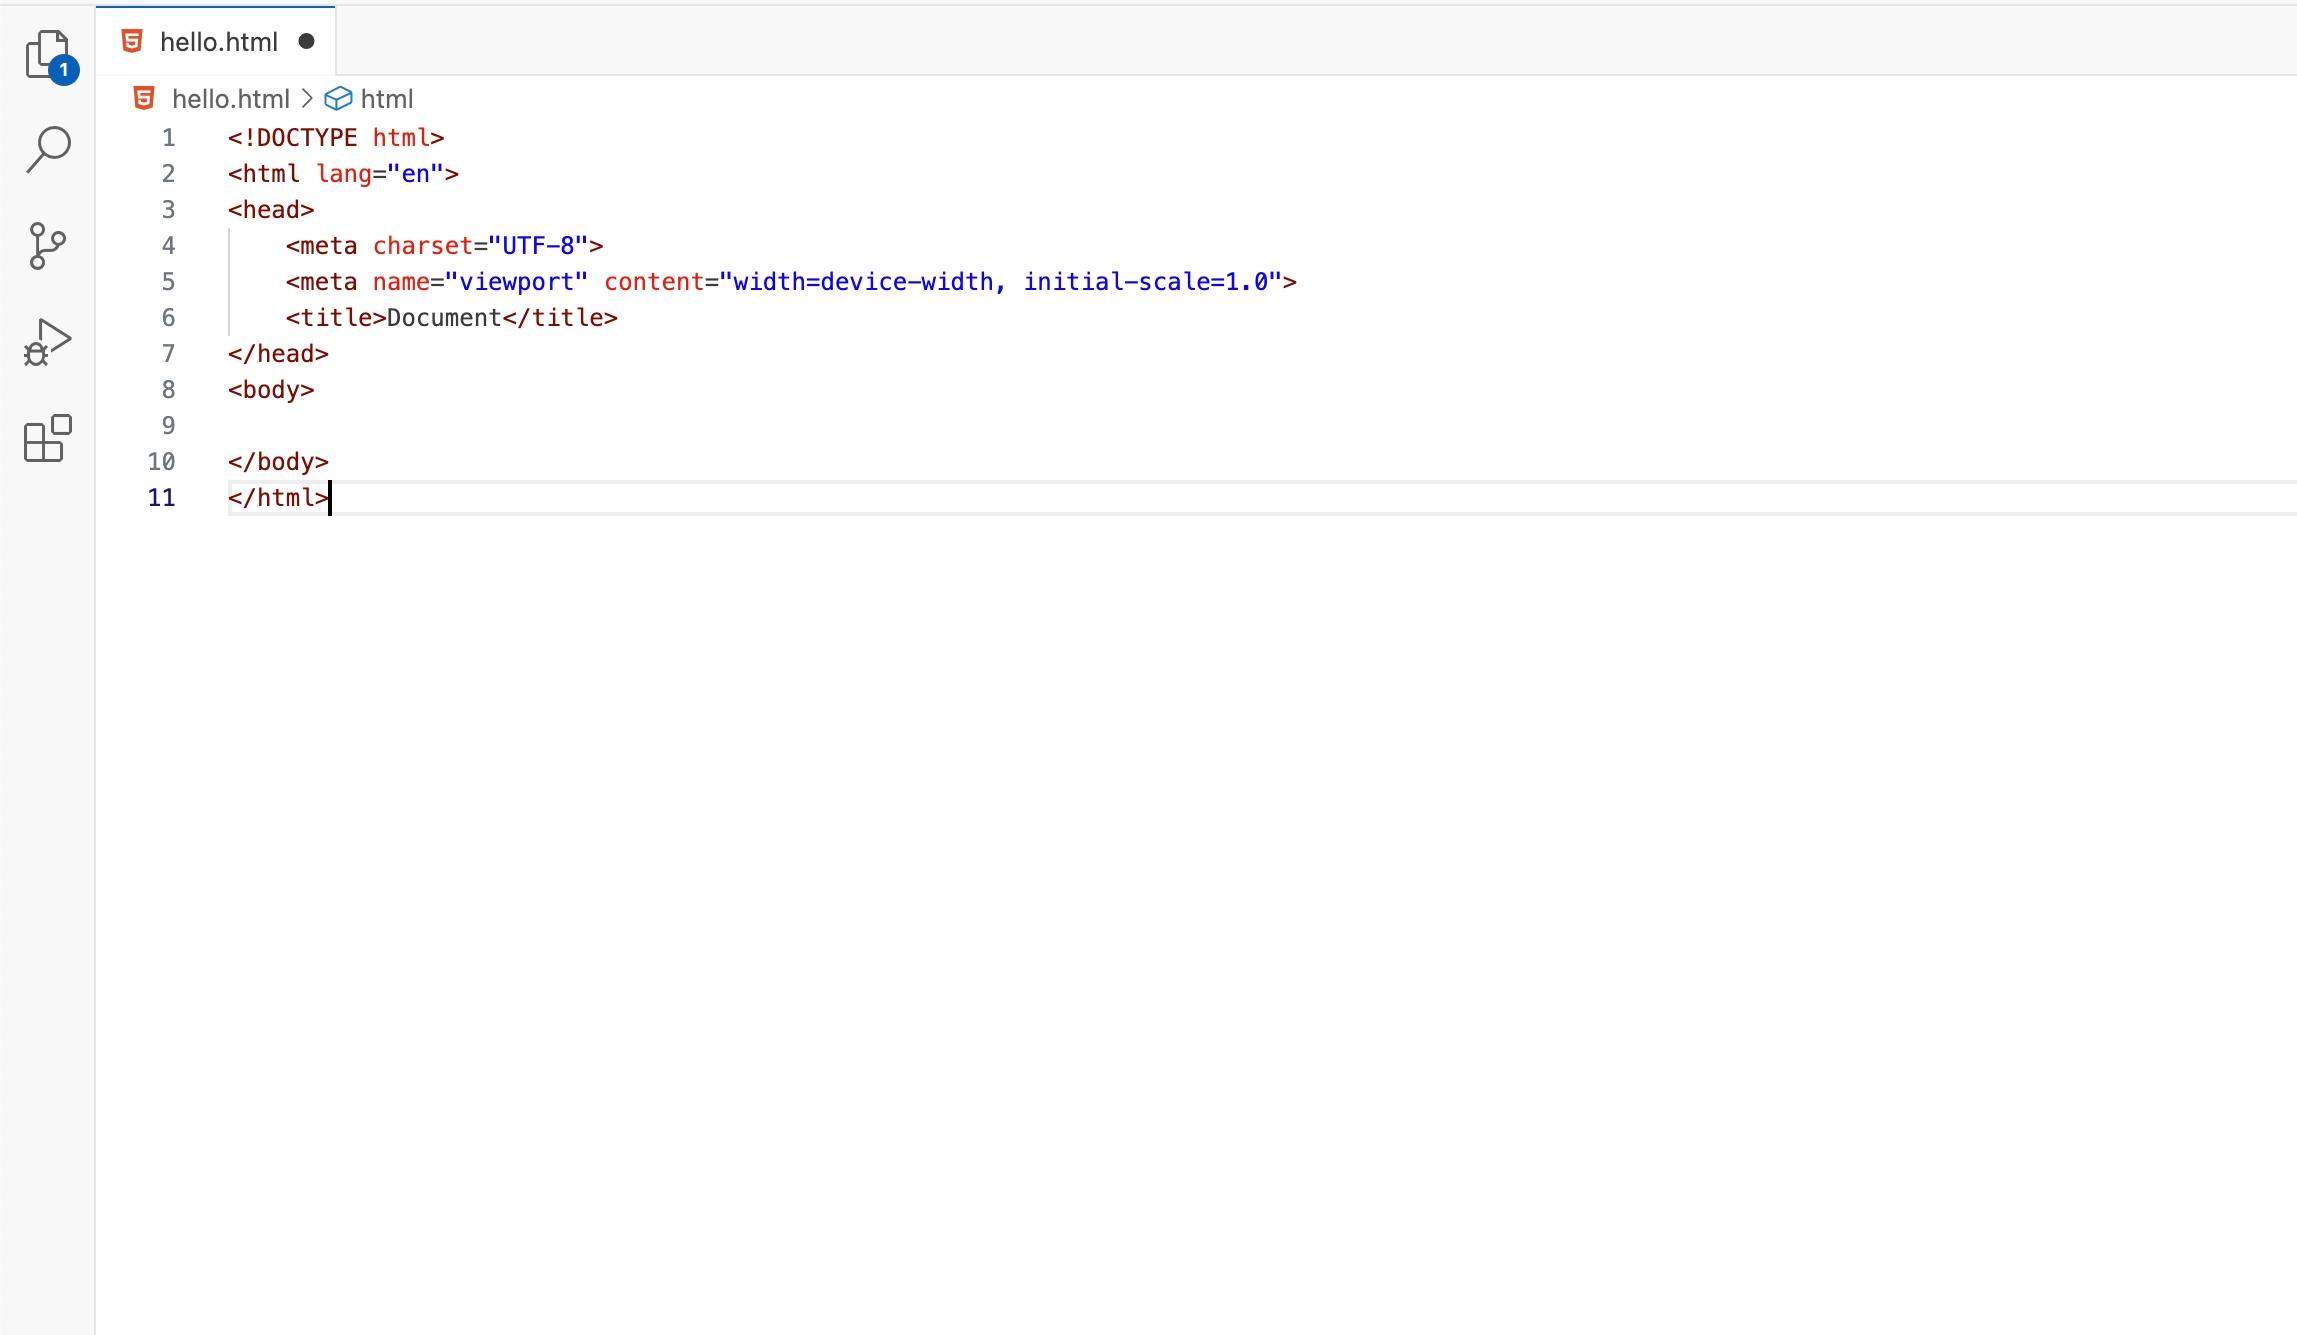Open the html breadcrumb symbol list
This screenshot has height=1335, width=2297.
(x=388, y=98)
